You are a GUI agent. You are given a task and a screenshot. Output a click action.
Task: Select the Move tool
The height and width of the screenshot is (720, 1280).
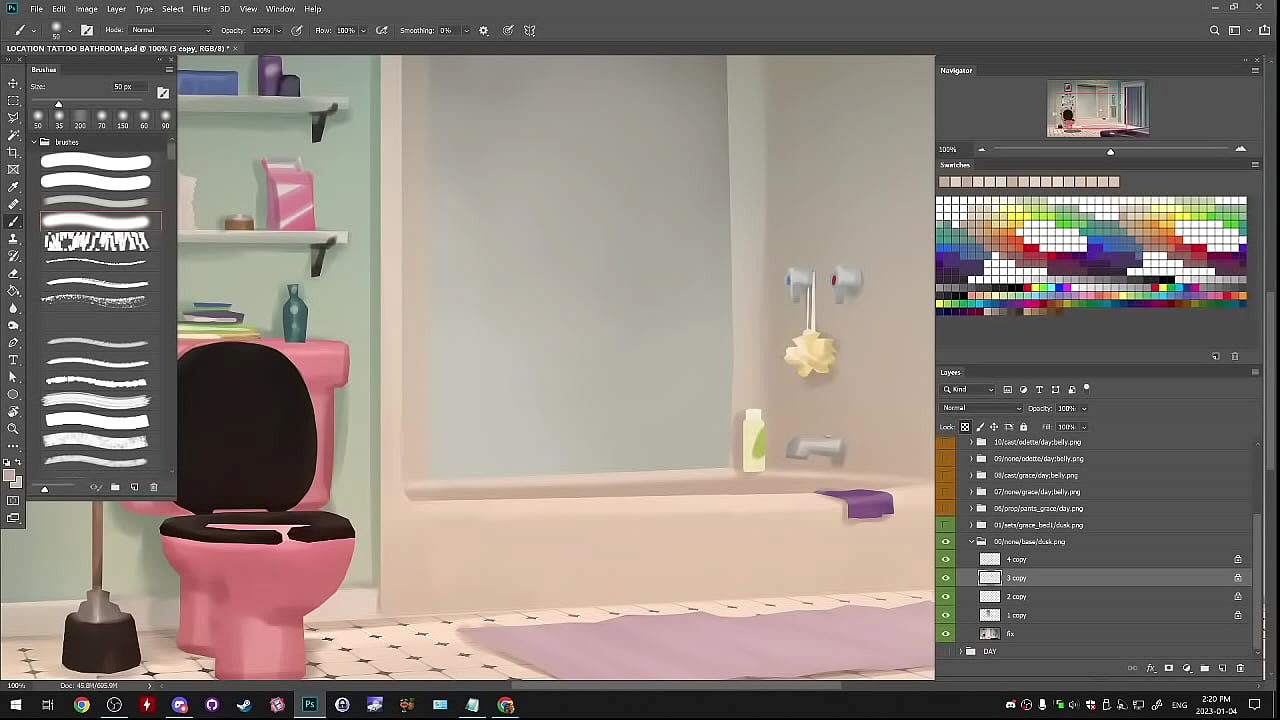coord(13,83)
